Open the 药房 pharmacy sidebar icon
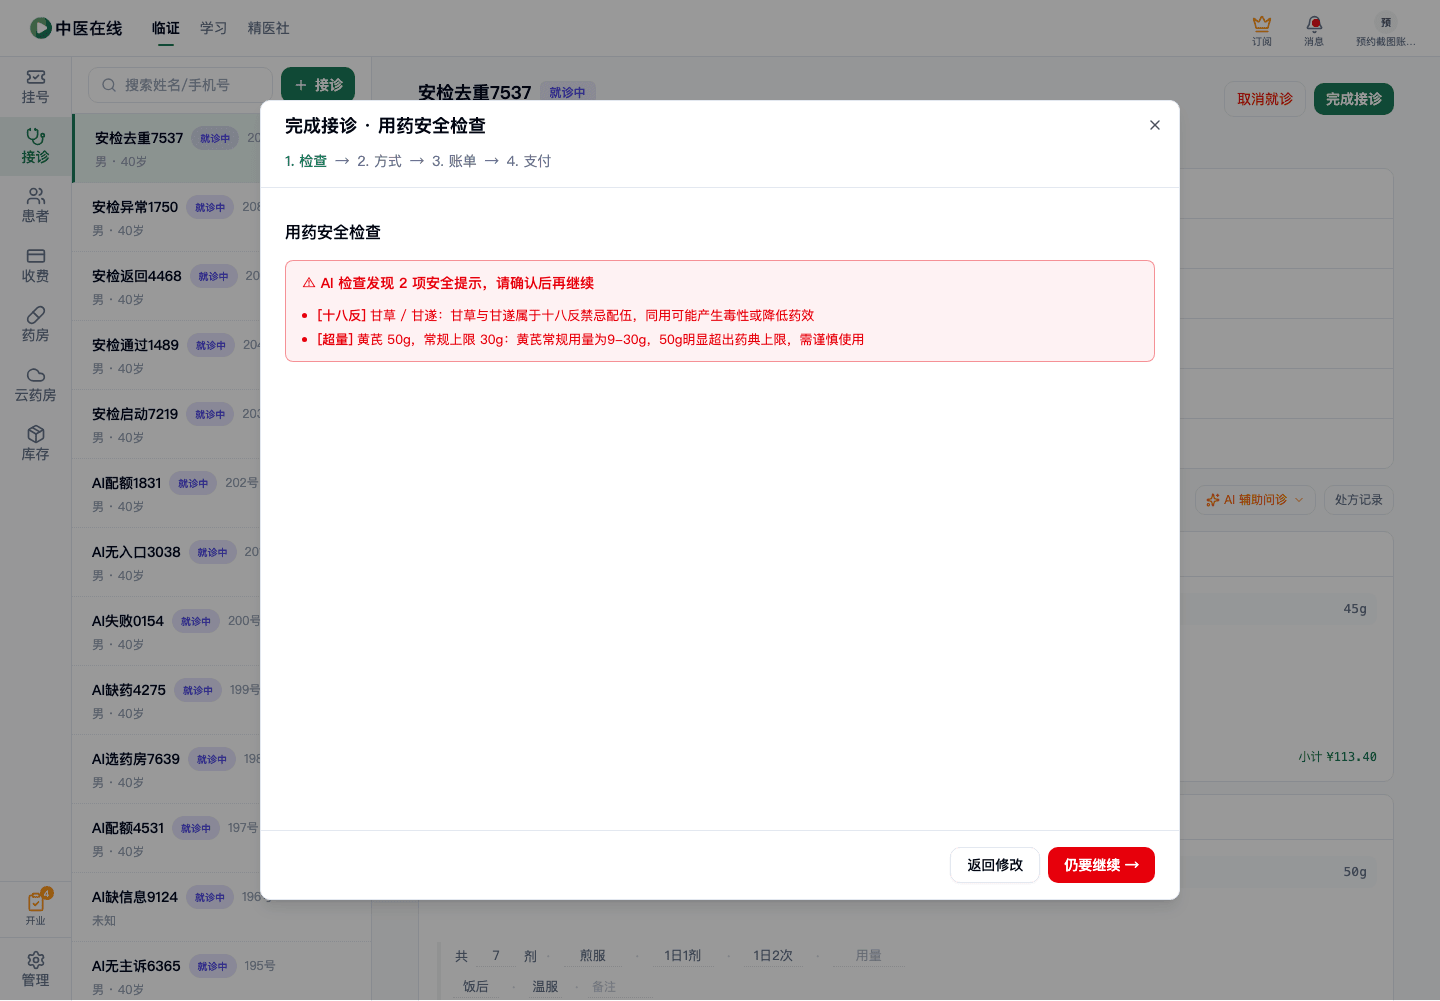 pyautogui.click(x=36, y=325)
